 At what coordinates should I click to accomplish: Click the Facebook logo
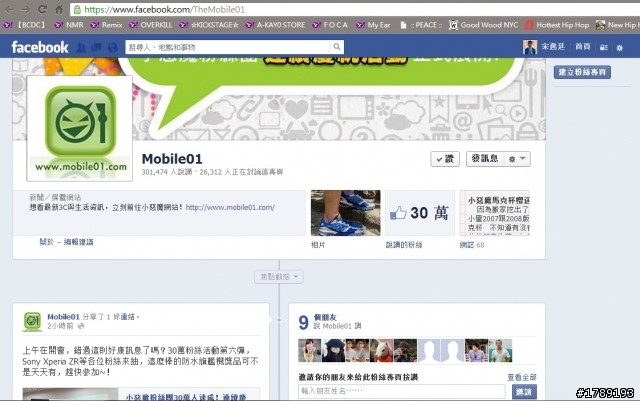[x=40, y=47]
